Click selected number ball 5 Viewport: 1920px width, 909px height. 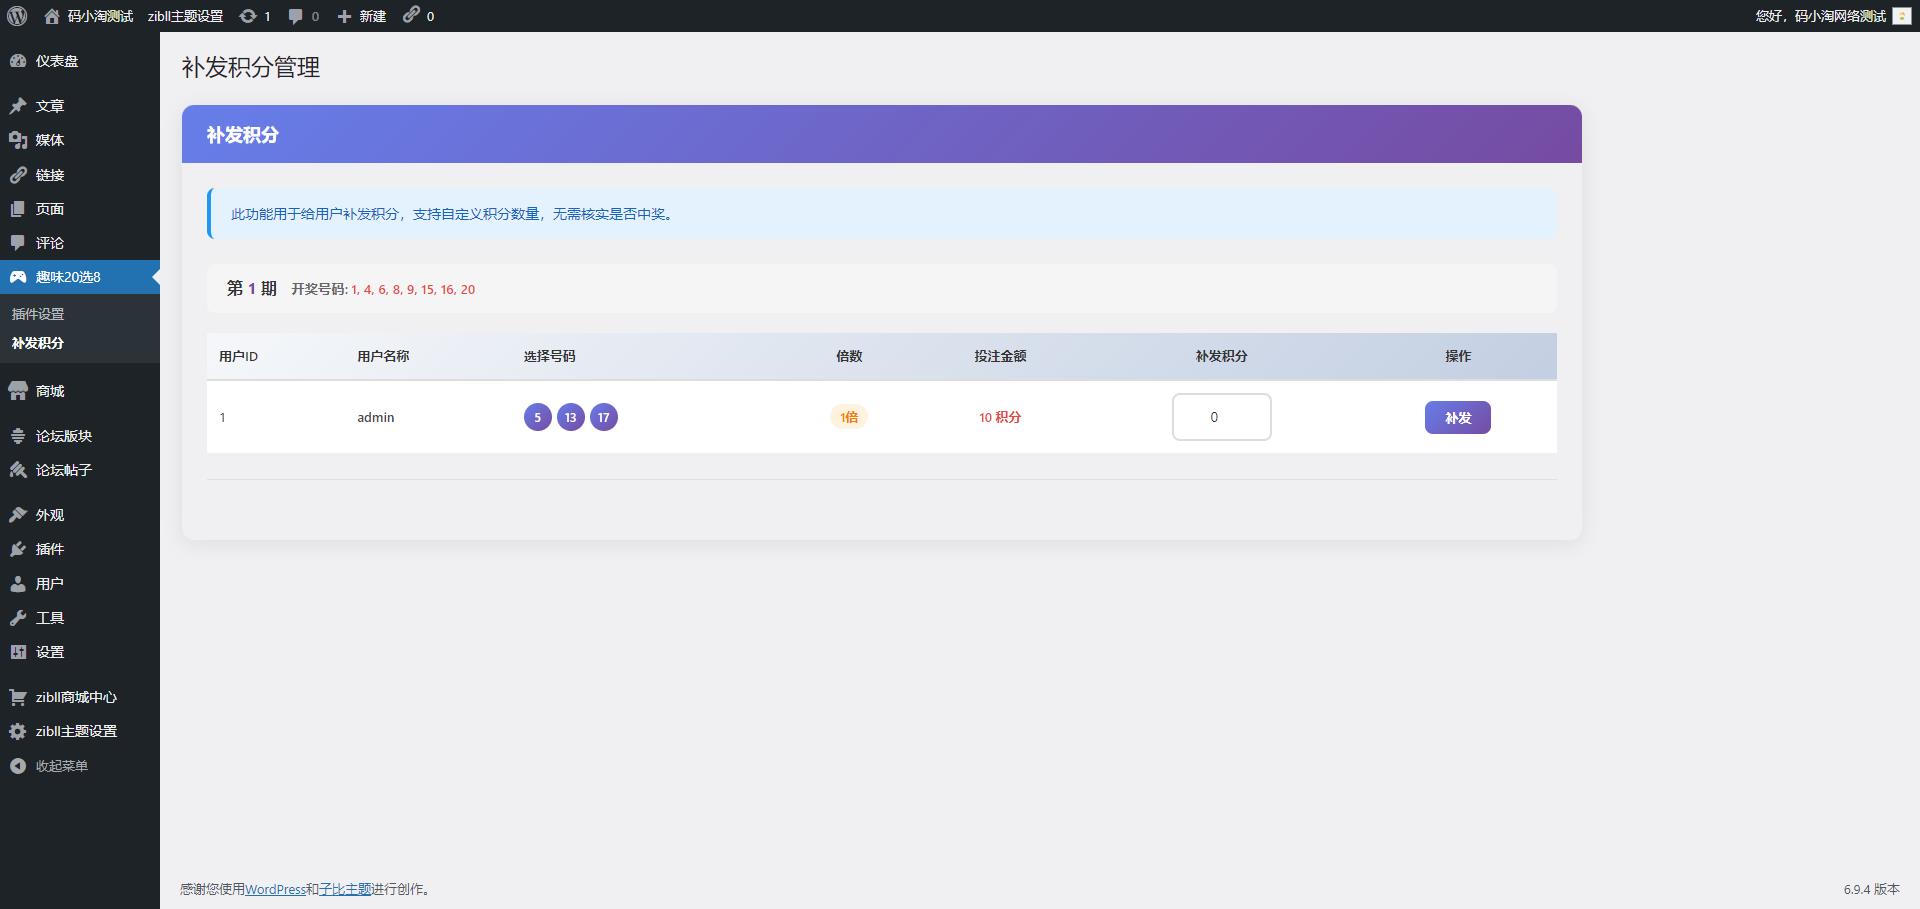point(538,417)
